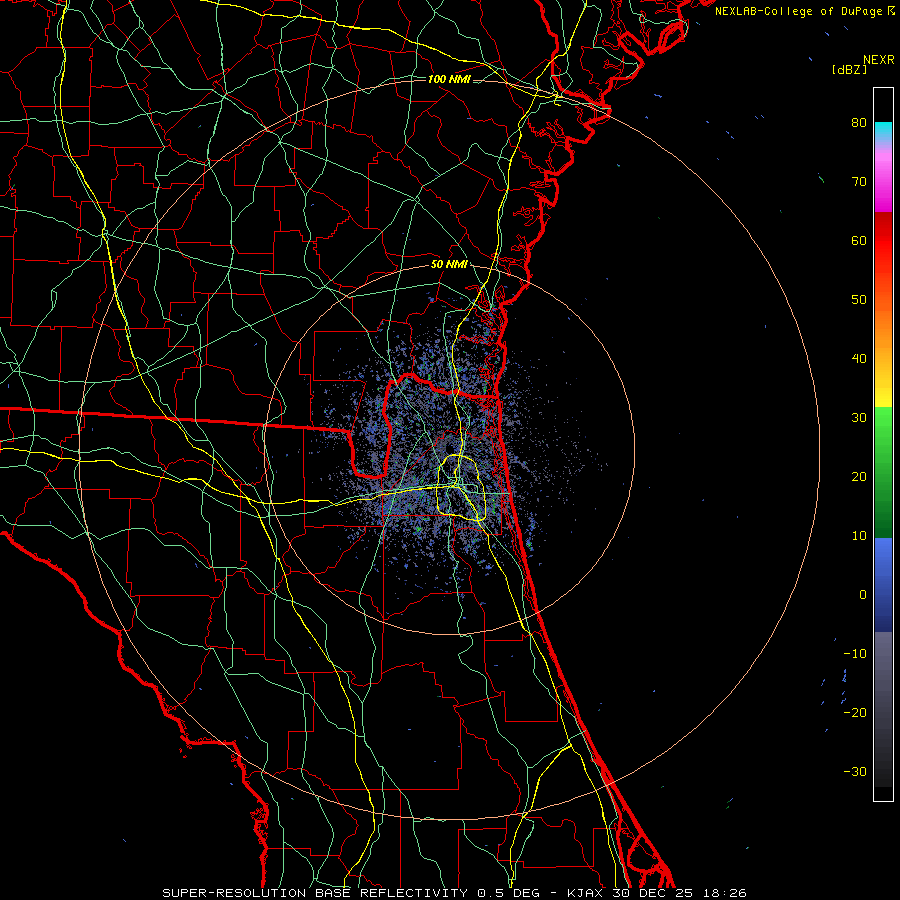Click the 70 dBZ scale value

click(x=859, y=182)
